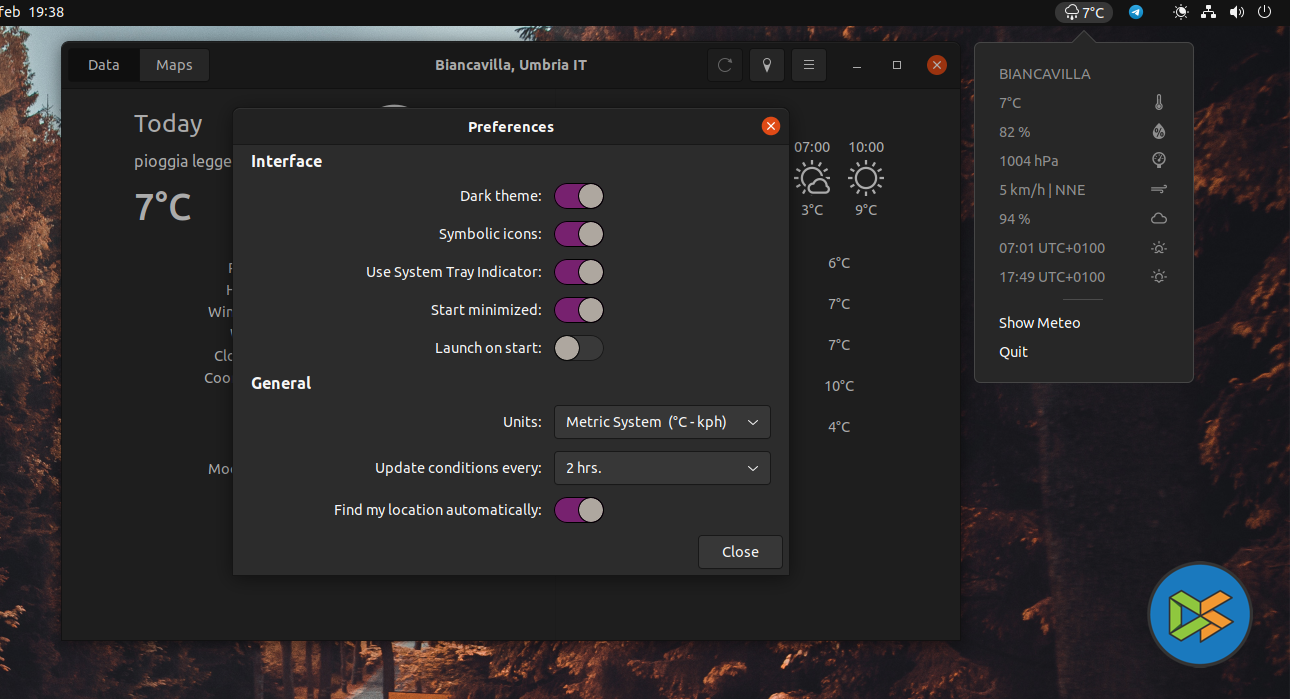
Task: Switch to the Maps tab
Action: pos(174,65)
